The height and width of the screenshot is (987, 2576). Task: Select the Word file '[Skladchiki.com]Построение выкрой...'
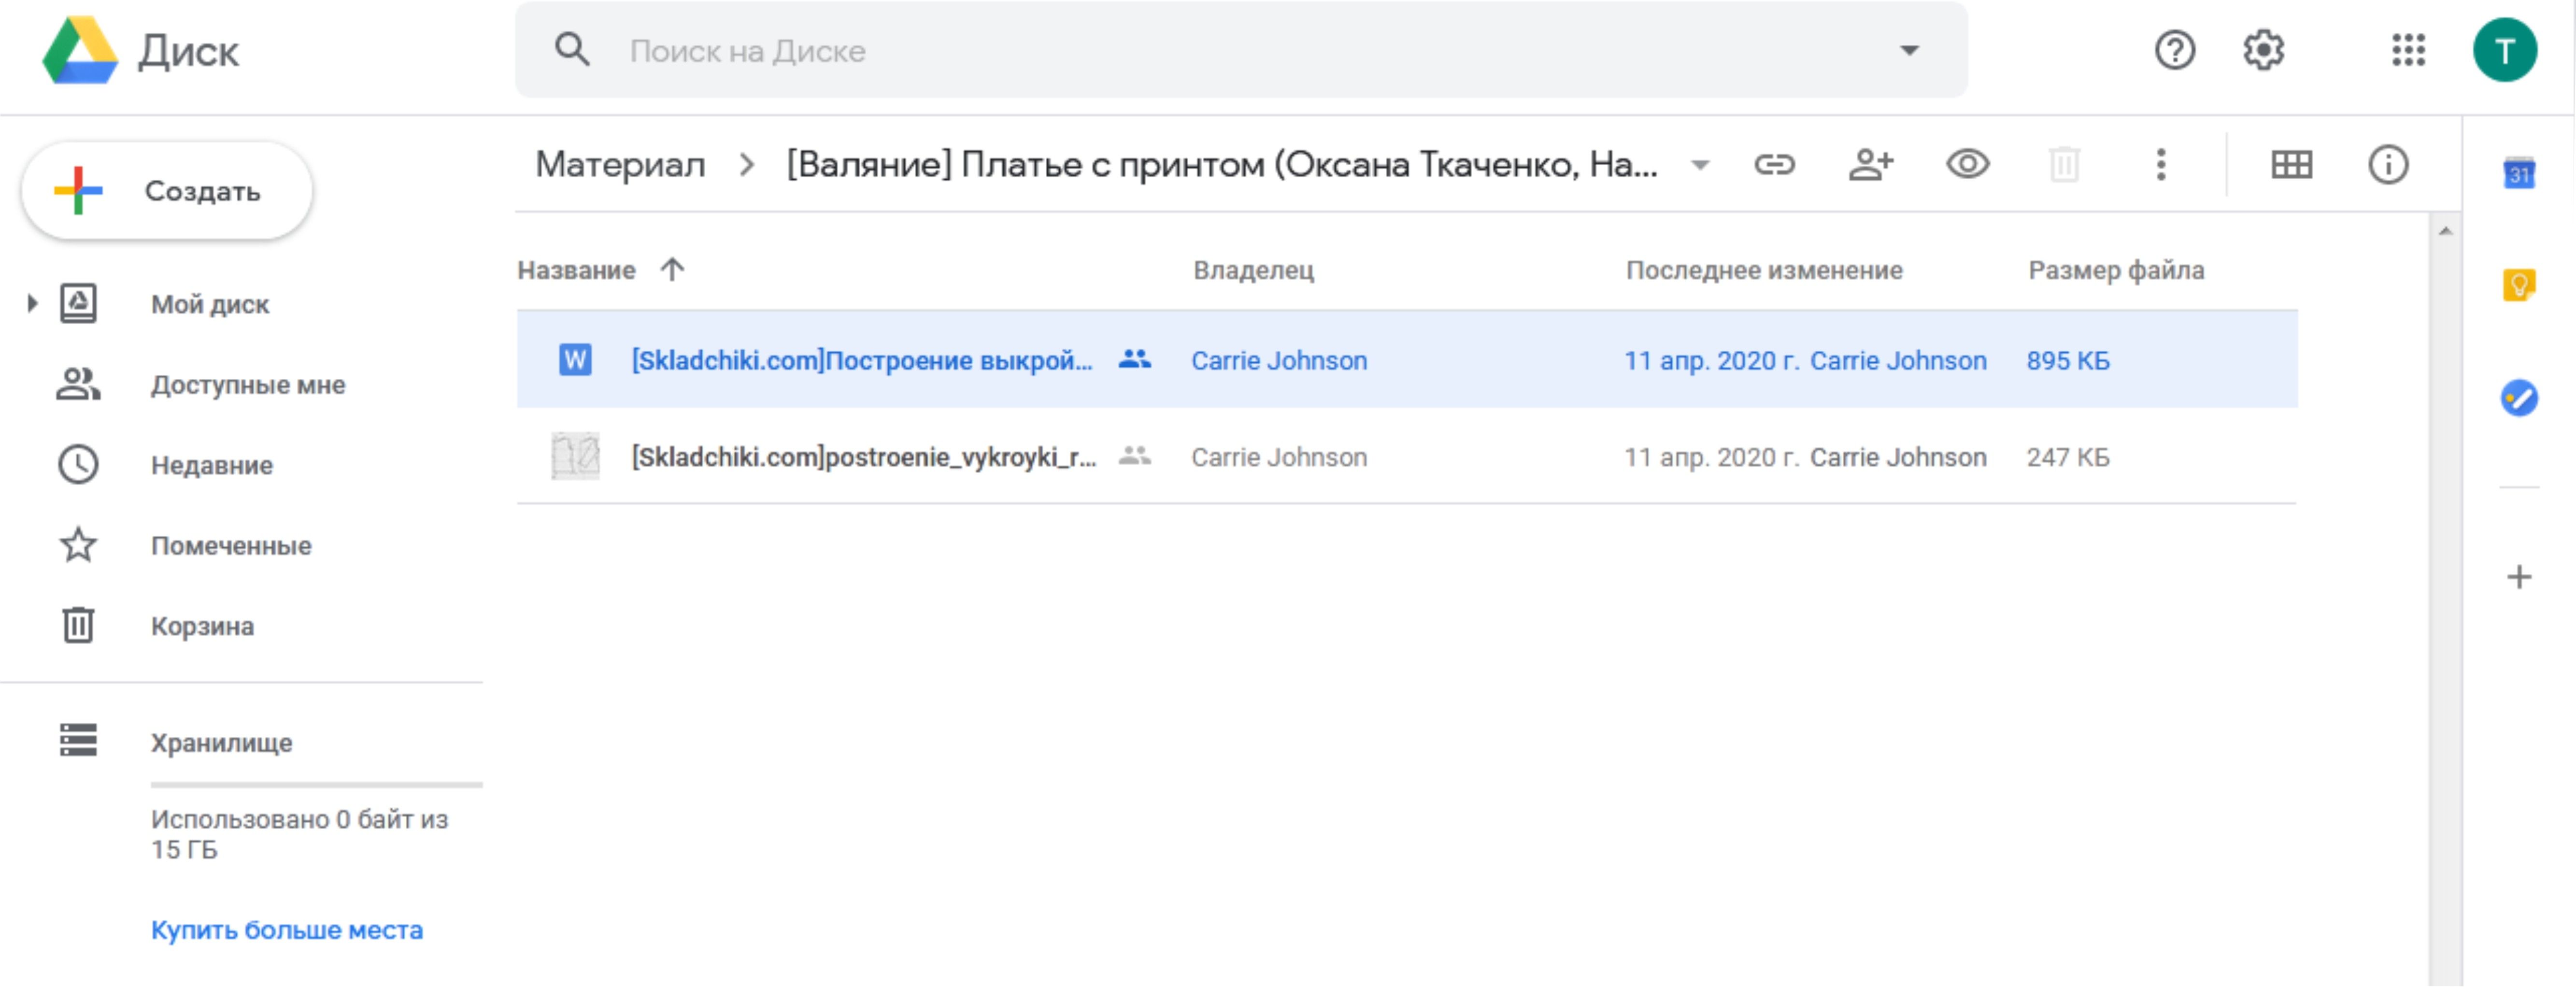[x=862, y=360]
